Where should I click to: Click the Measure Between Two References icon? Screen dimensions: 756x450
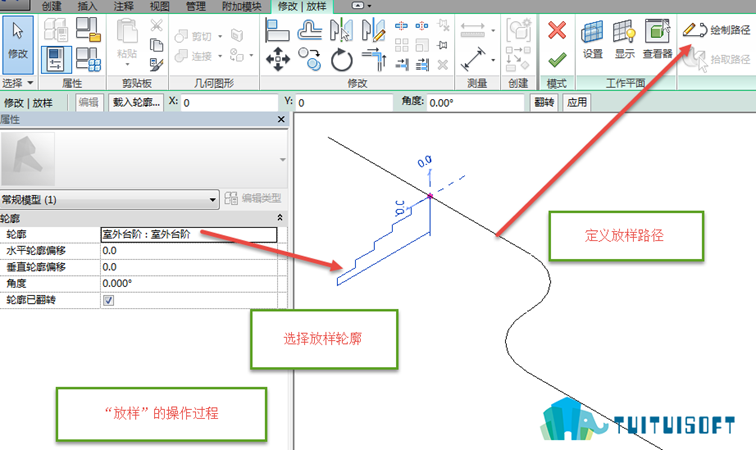(473, 30)
